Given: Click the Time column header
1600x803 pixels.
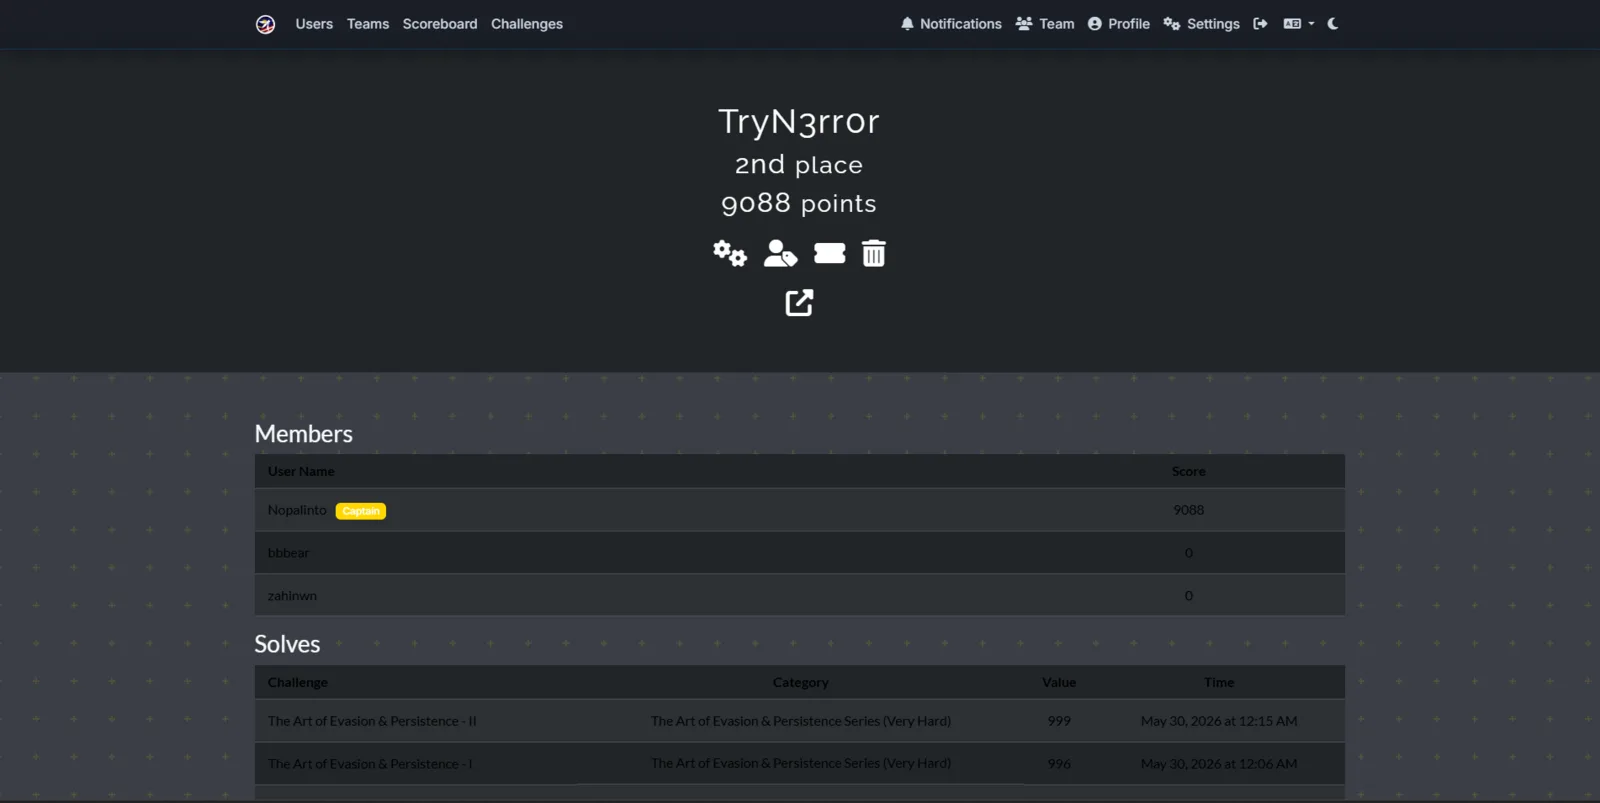Looking at the screenshot, I should coord(1219,682).
